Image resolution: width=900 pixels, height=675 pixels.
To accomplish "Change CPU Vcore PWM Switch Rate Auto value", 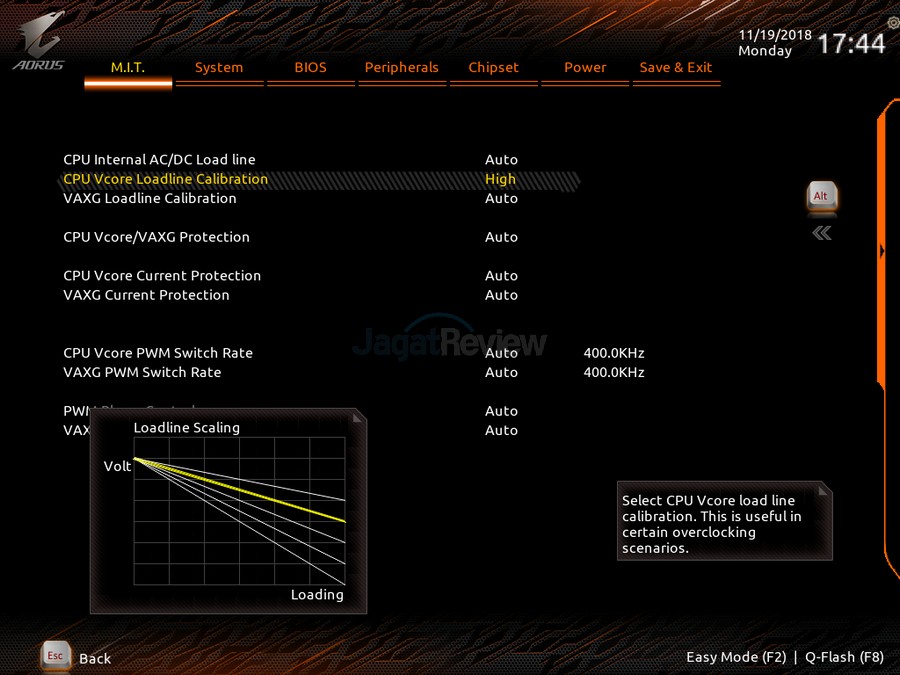I will coord(501,353).
